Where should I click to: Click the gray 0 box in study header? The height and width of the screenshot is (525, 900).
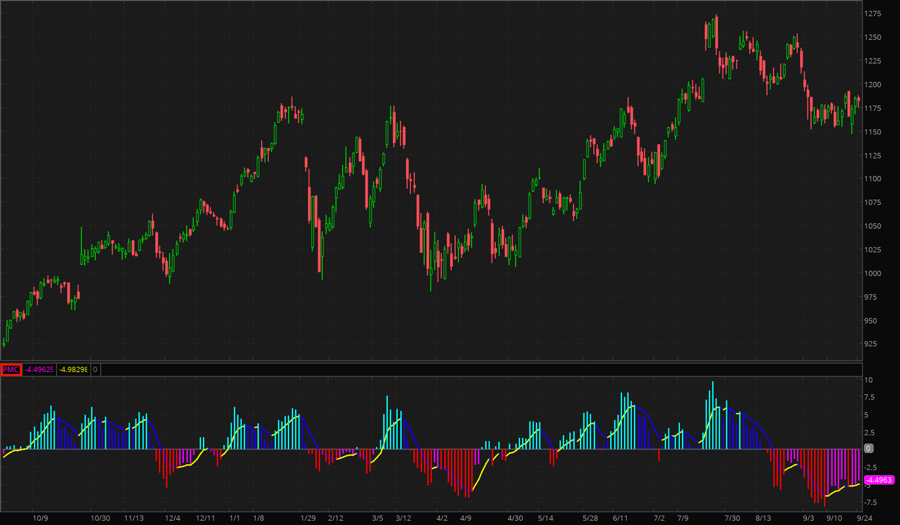coord(95,369)
